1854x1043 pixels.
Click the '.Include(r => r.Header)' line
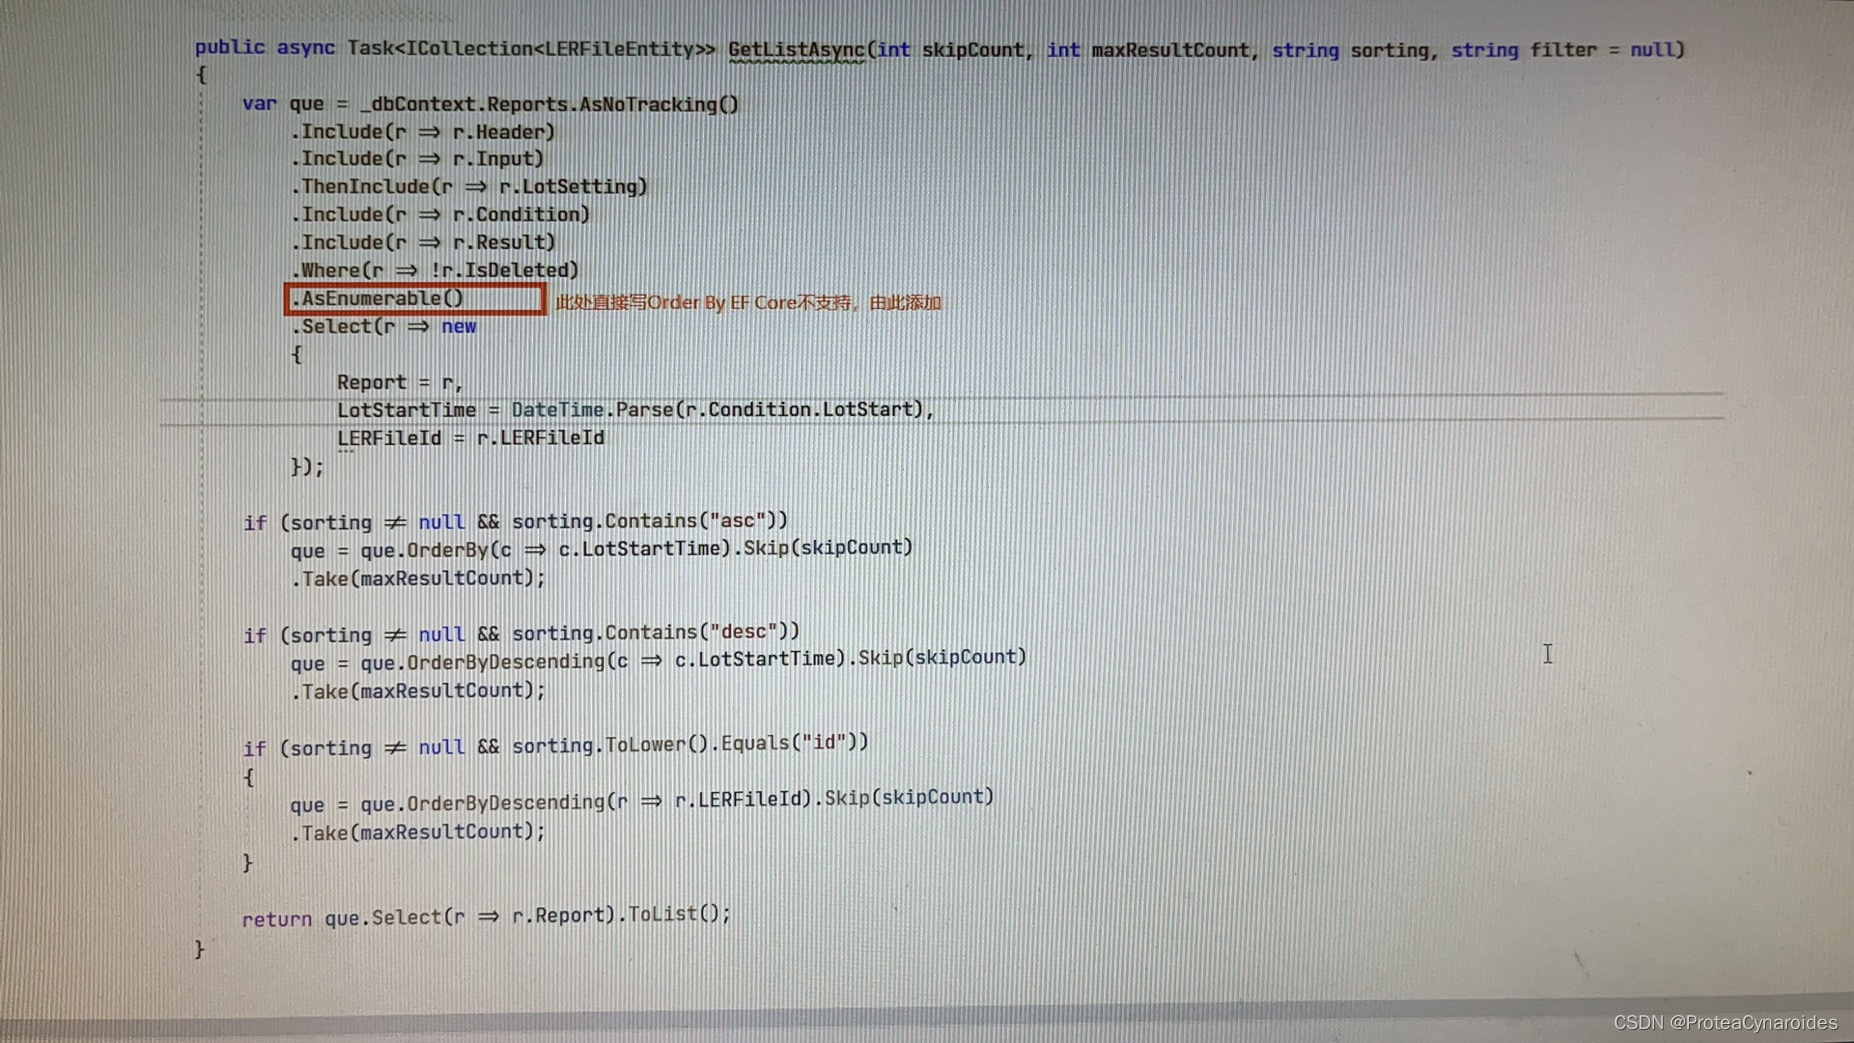[423, 131]
